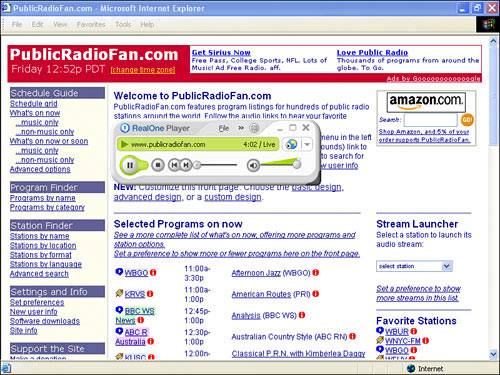Click info icon next to WBUR
The height and width of the screenshot is (375, 500).
tap(414, 331)
